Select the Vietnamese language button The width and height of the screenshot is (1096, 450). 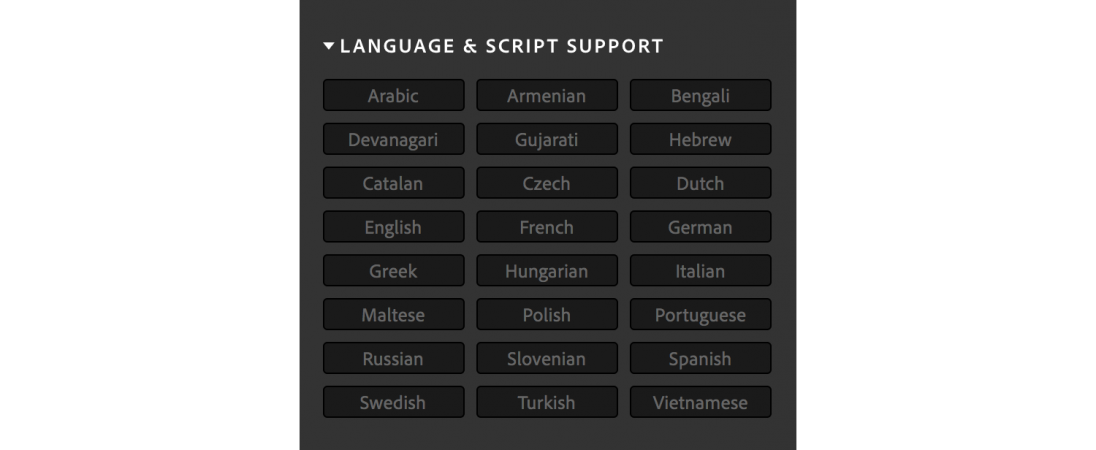(700, 404)
